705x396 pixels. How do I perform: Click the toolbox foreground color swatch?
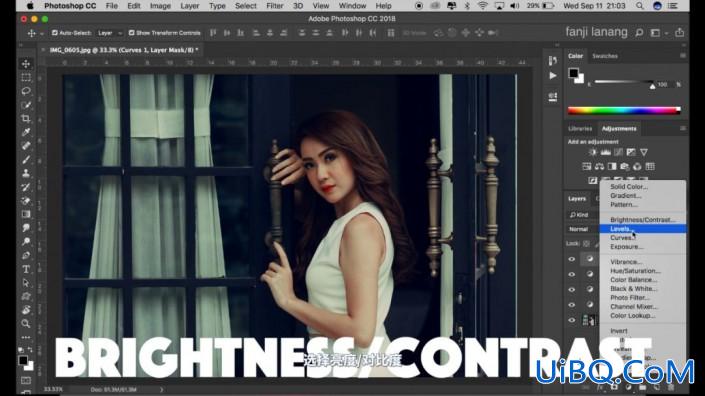click(23, 360)
